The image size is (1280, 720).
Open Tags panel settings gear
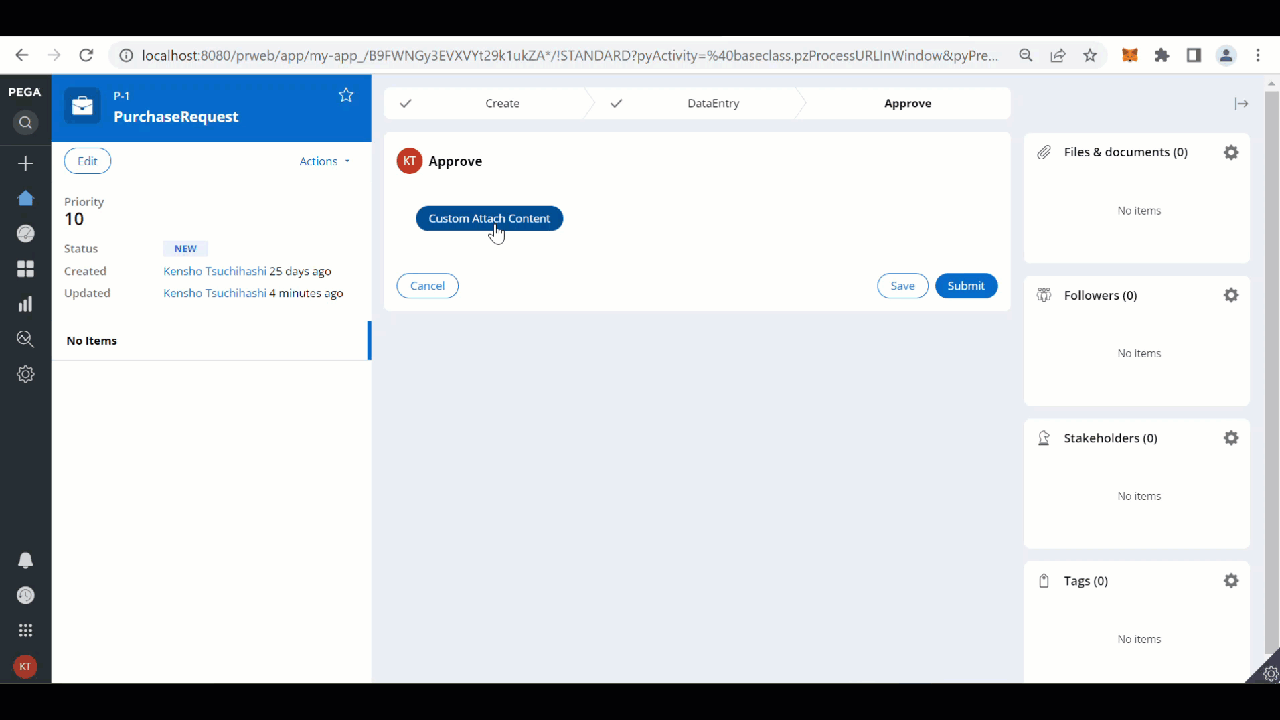pyautogui.click(x=1231, y=580)
